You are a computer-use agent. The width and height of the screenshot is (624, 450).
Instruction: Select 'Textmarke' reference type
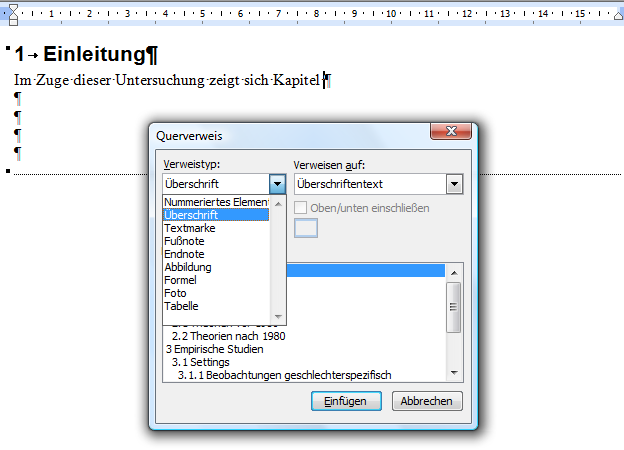point(216,228)
